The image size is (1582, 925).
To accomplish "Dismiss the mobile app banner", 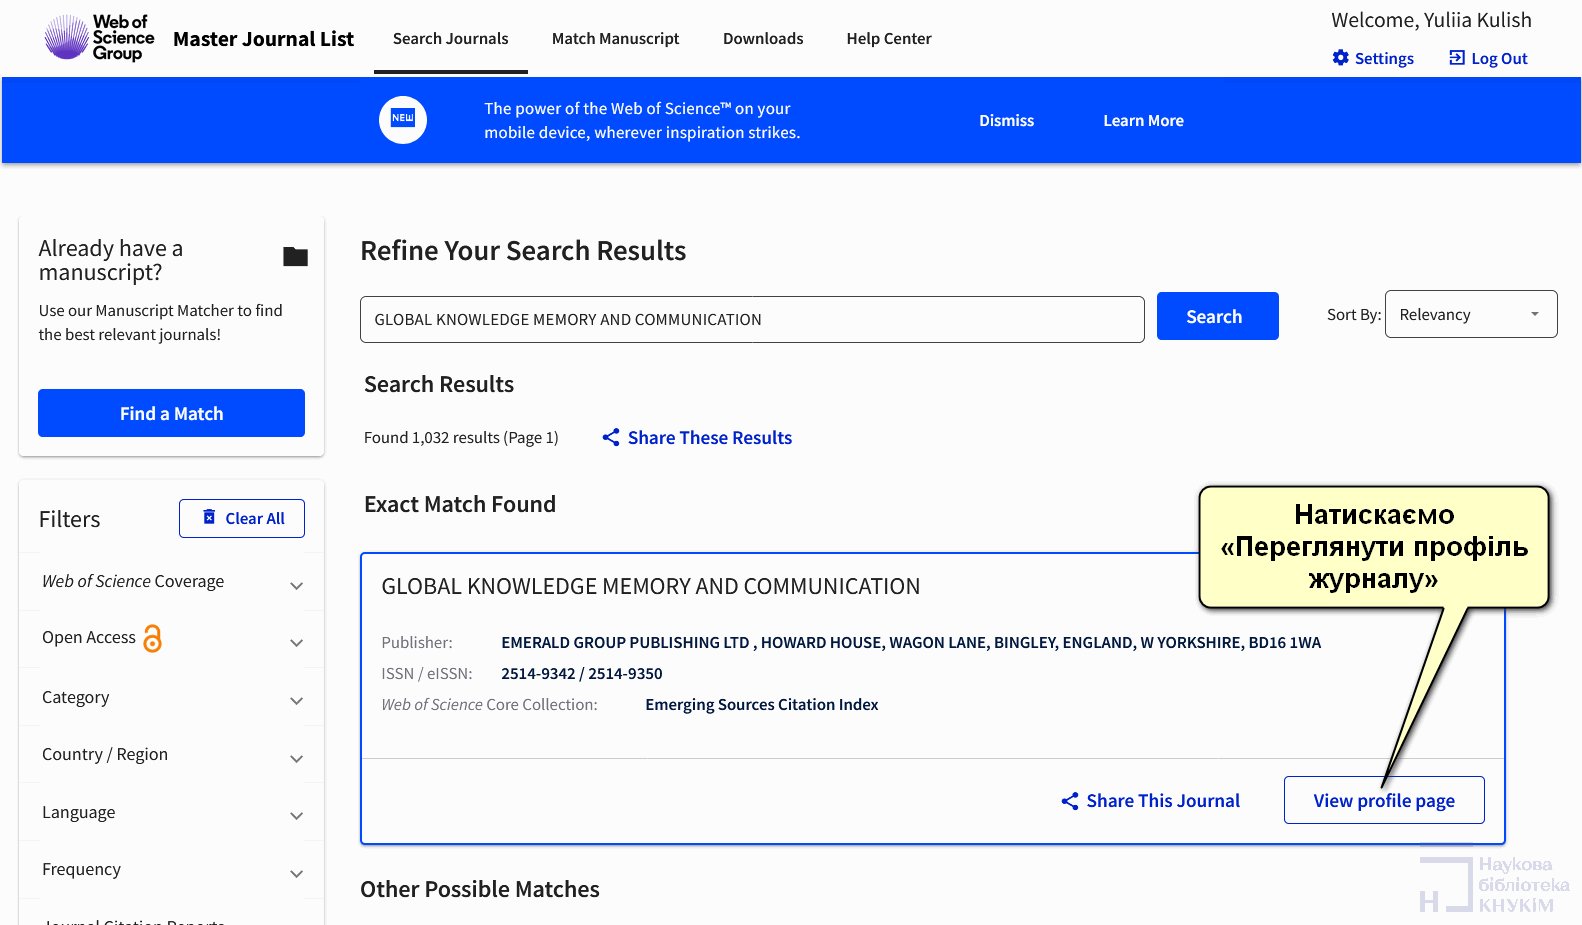I will coord(1006,120).
